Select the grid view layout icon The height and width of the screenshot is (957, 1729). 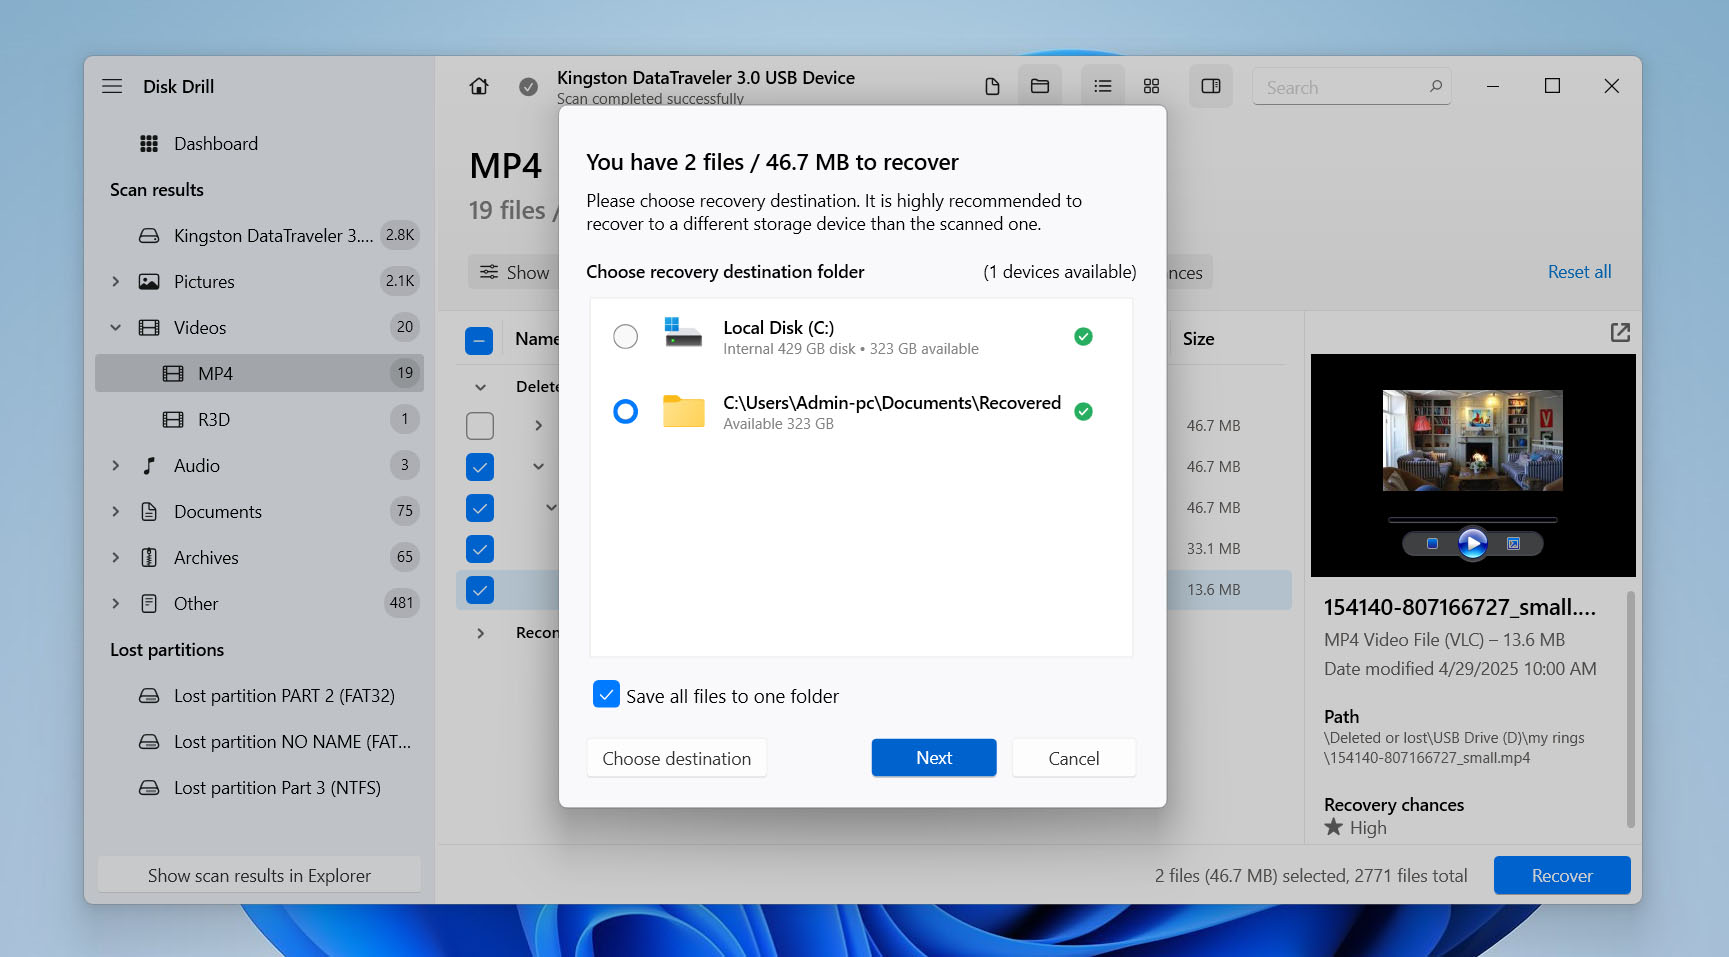point(1151,86)
